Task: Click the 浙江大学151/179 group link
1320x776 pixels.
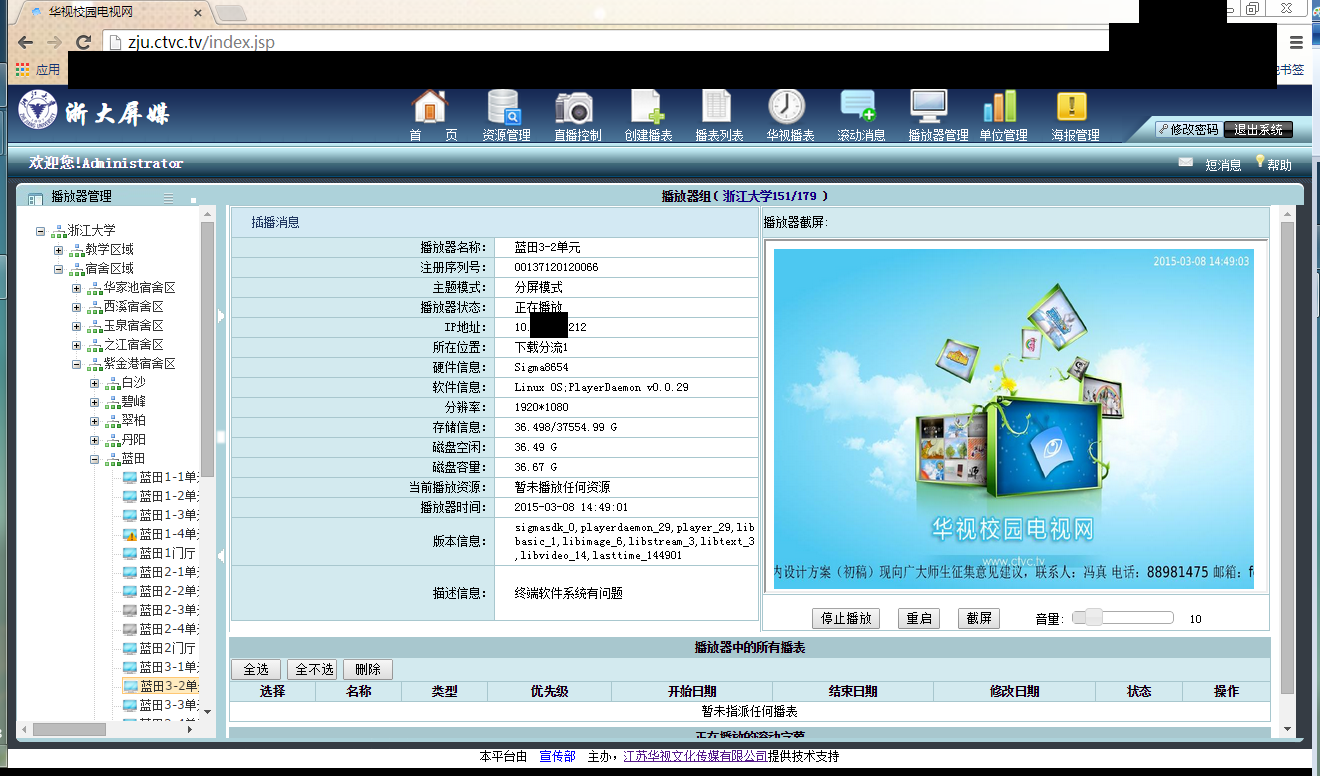Action: click(x=771, y=196)
